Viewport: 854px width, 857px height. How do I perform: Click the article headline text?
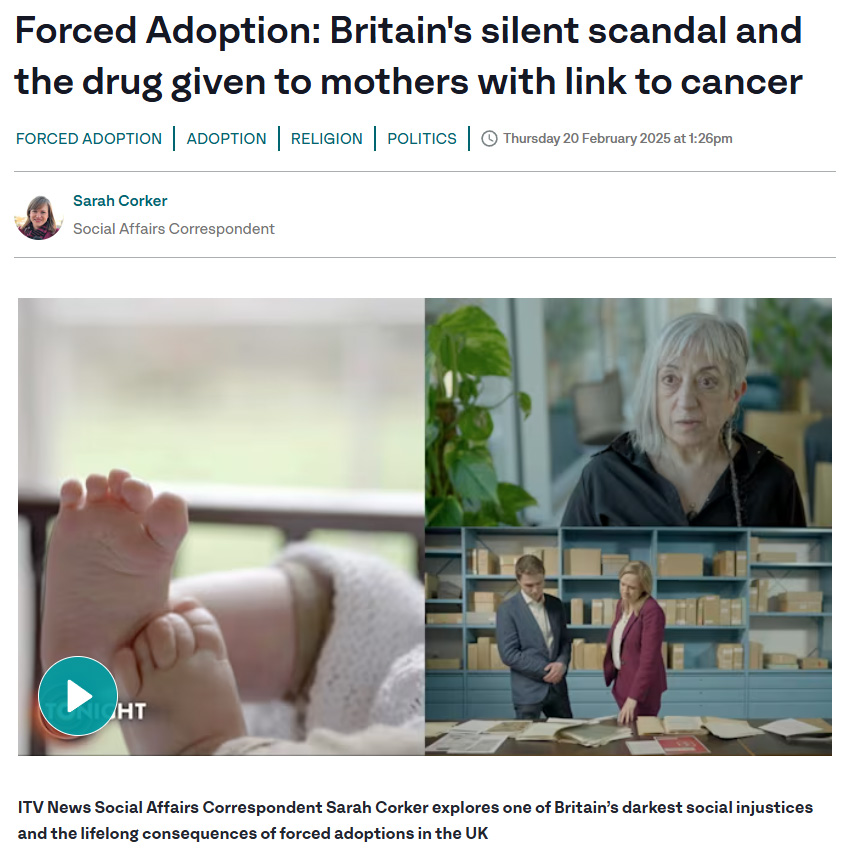point(409,56)
